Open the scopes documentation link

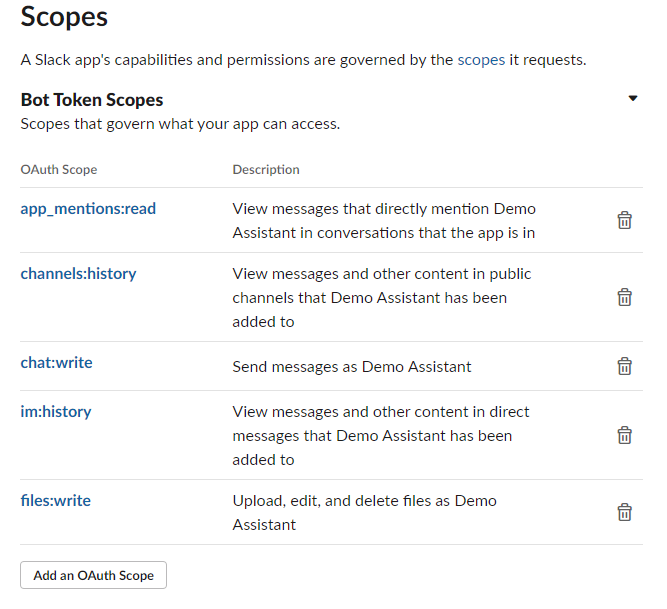(x=481, y=60)
